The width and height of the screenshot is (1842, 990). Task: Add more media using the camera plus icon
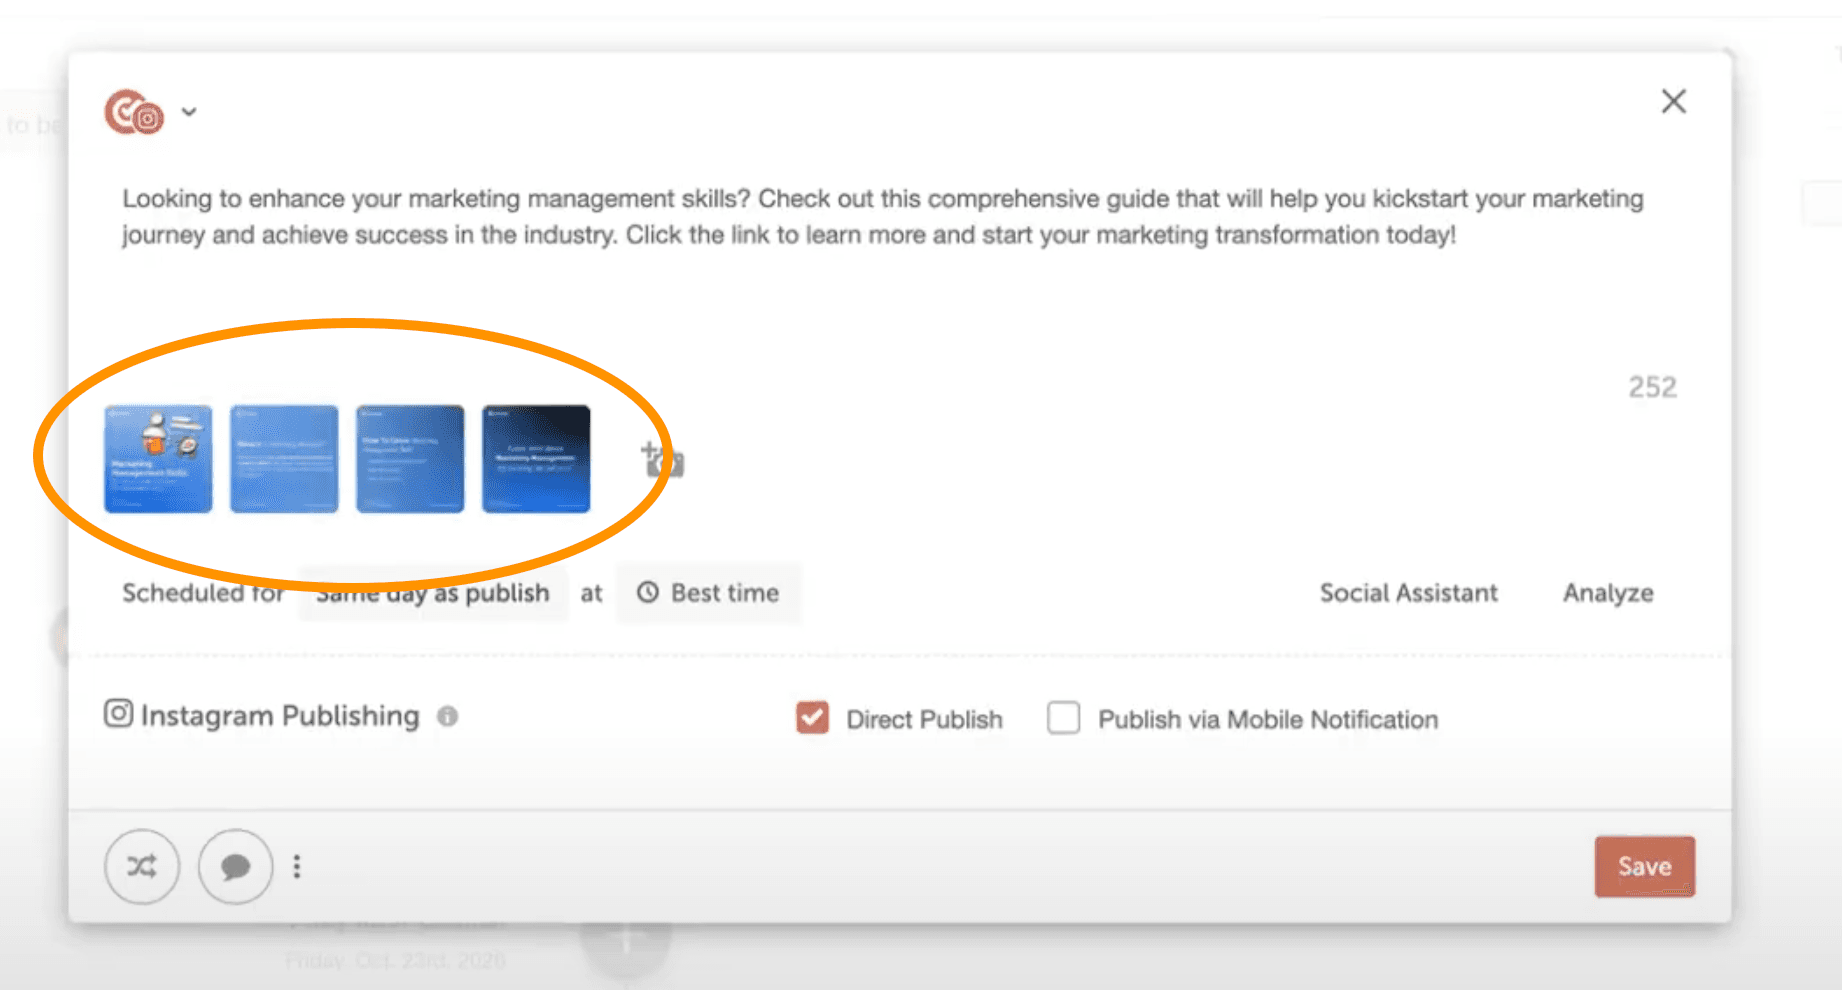(x=660, y=460)
